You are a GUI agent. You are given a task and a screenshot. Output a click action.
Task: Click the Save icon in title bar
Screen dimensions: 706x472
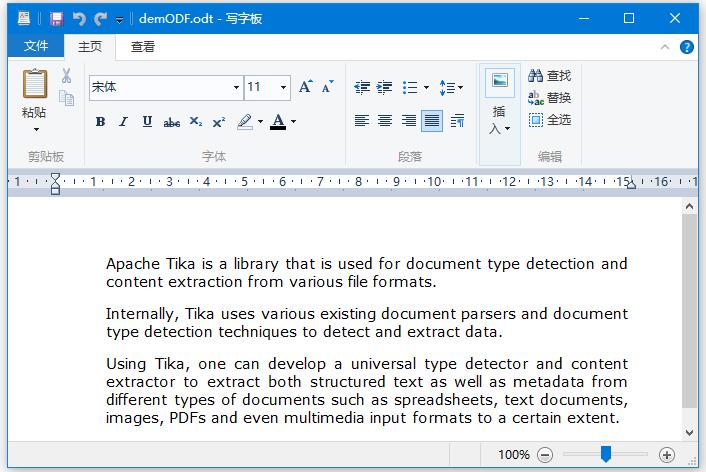coord(56,18)
